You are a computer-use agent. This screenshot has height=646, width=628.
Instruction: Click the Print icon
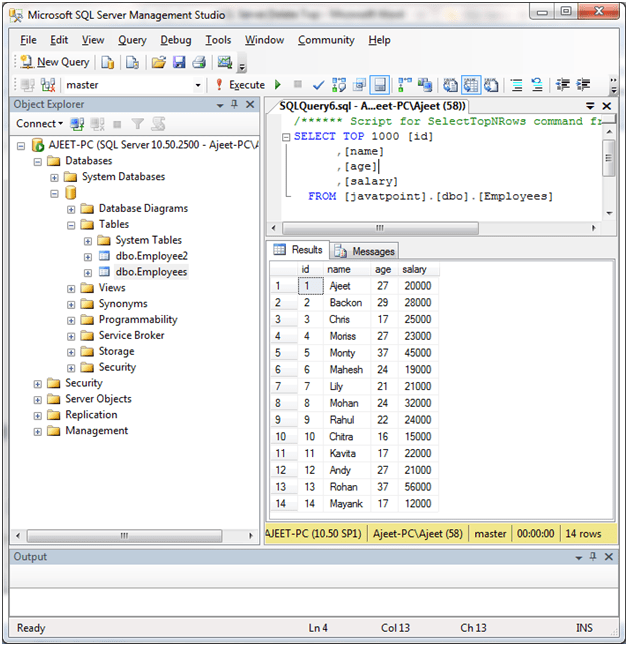(x=199, y=62)
